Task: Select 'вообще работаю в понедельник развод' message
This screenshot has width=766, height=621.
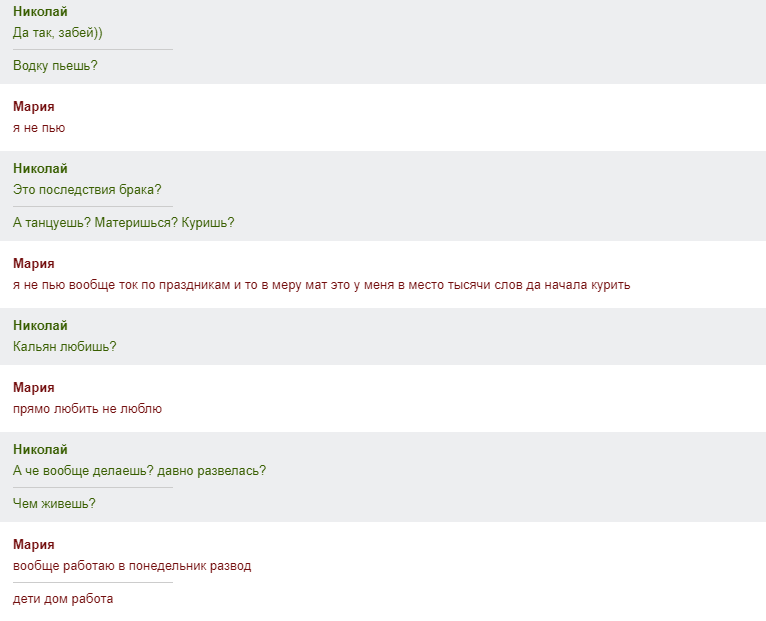Action: [x=132, y=566]
